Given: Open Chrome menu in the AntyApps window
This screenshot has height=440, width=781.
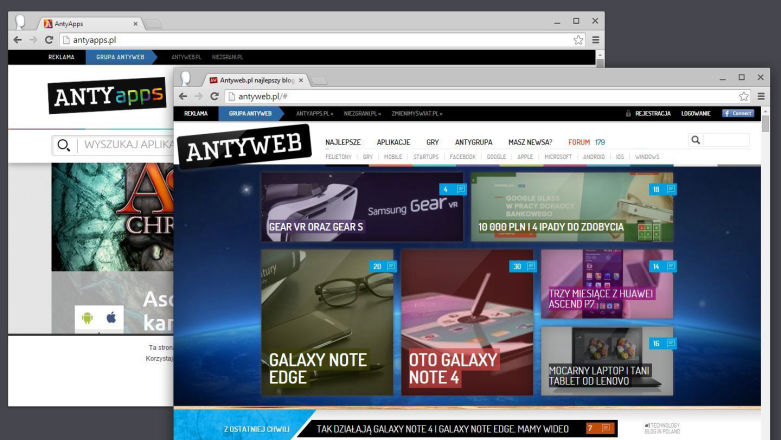Looking at the screenshot, I should click(x=596, y=40).
